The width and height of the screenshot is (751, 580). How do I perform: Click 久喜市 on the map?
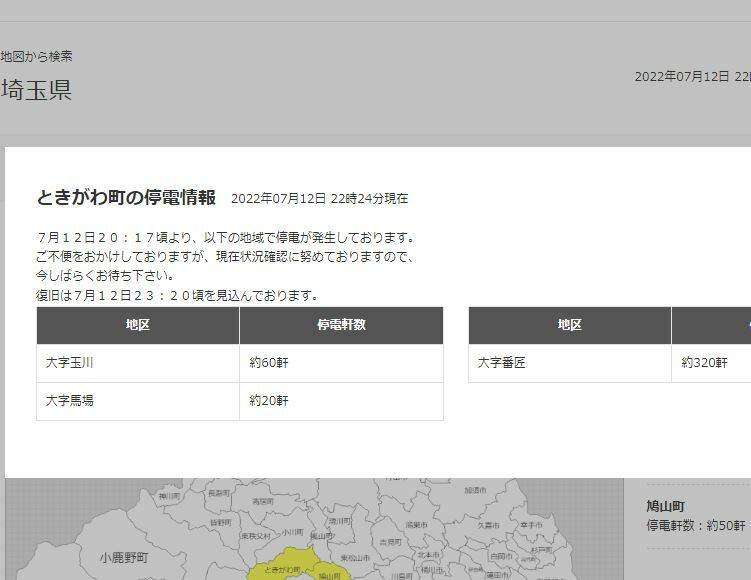point(486,524)
